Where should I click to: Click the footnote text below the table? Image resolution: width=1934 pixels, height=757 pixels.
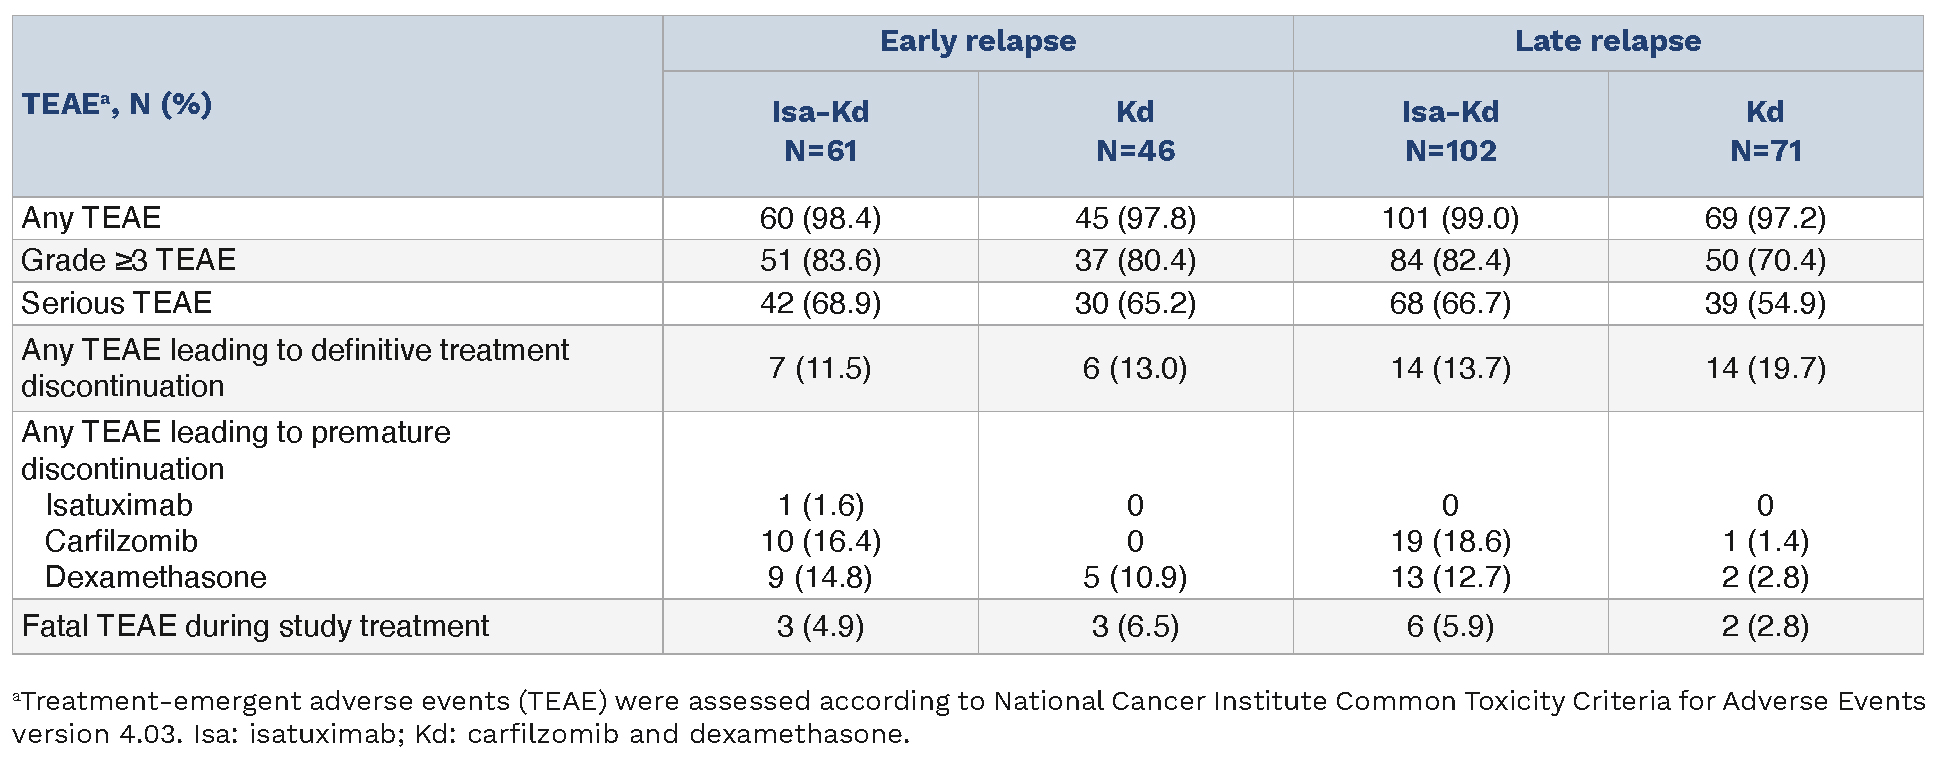(966, 717)
